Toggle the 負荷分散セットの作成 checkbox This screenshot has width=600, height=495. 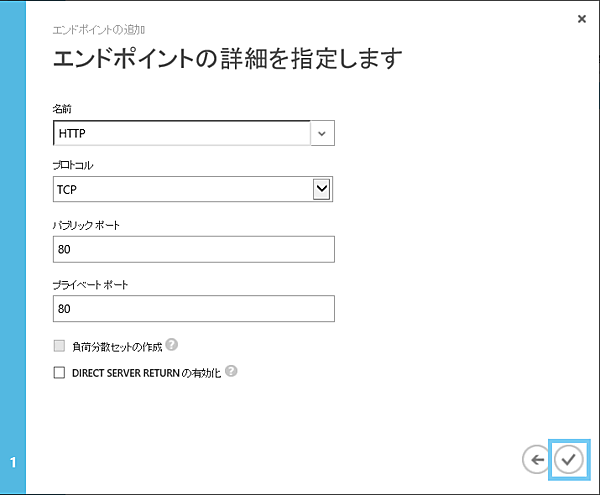pos(58,346)
